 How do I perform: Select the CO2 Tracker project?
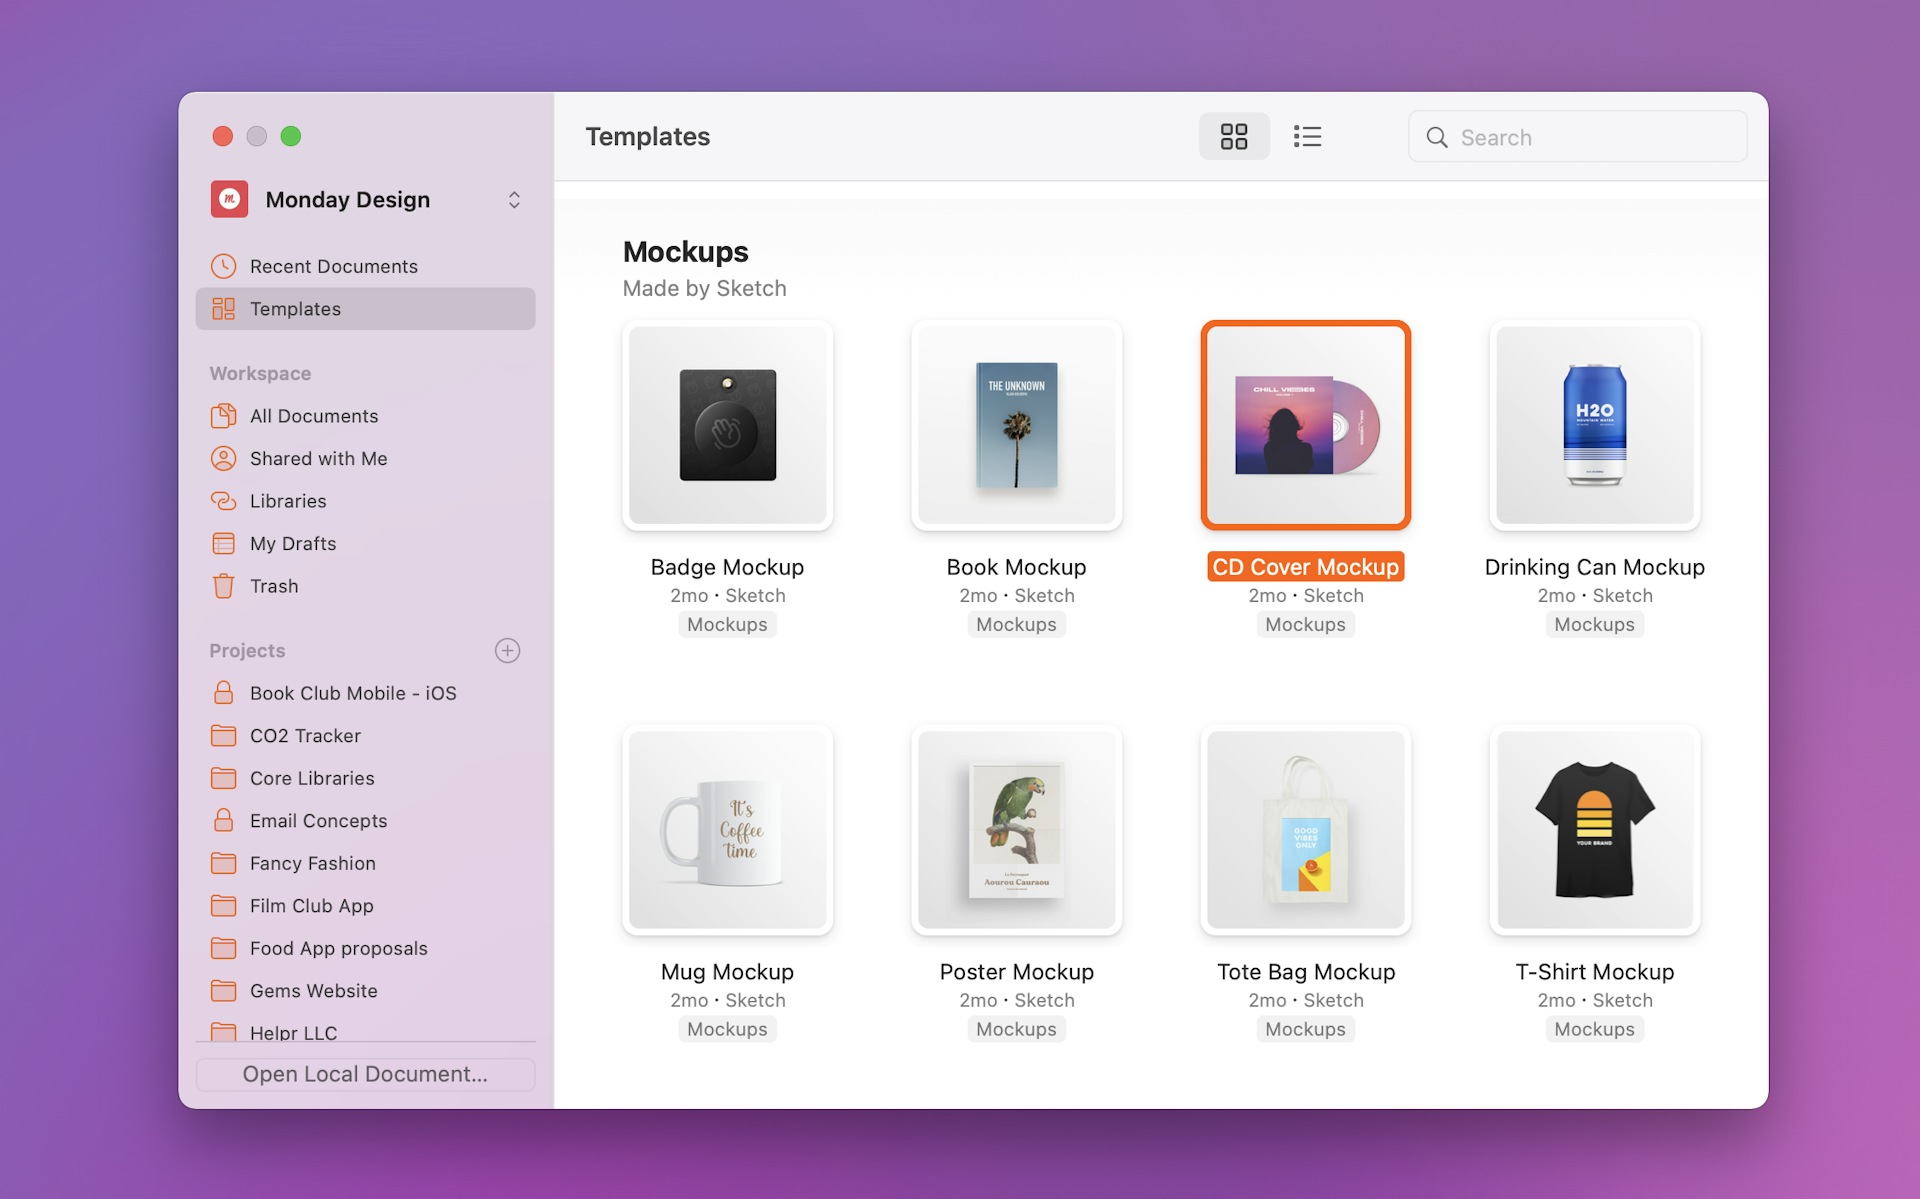click(x=305, y=736)
